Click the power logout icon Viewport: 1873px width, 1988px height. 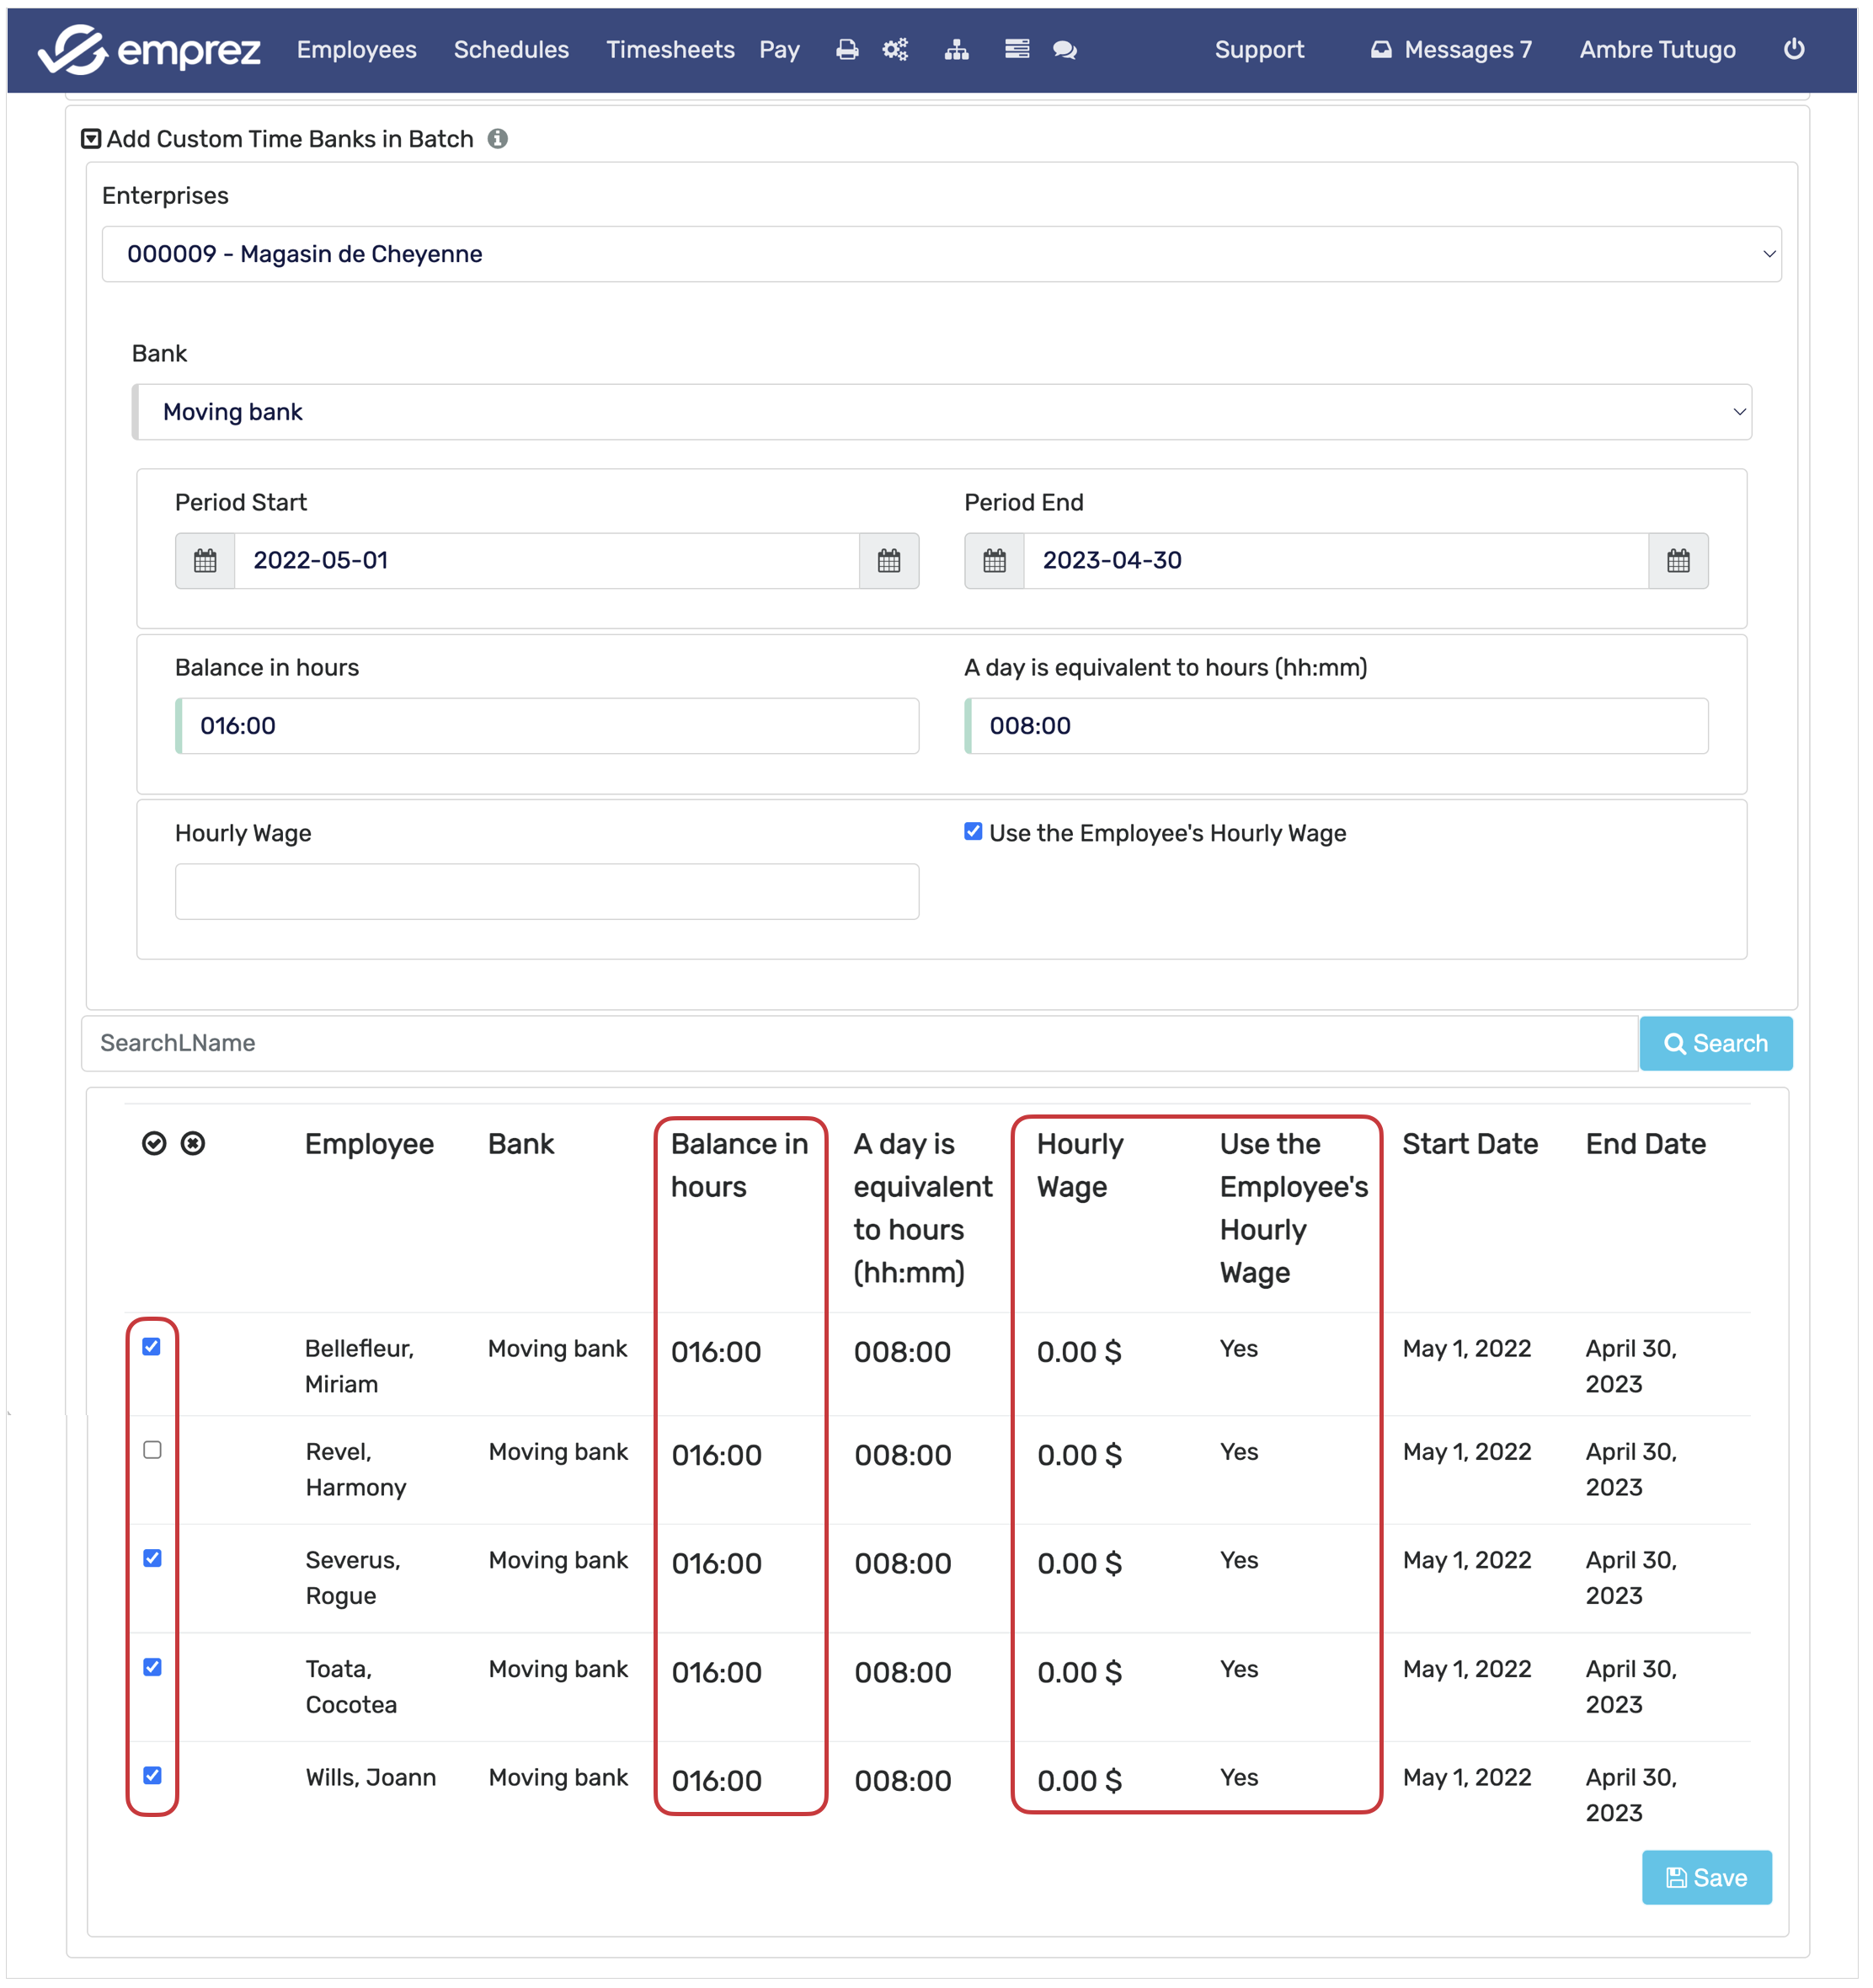point(1794,49)
